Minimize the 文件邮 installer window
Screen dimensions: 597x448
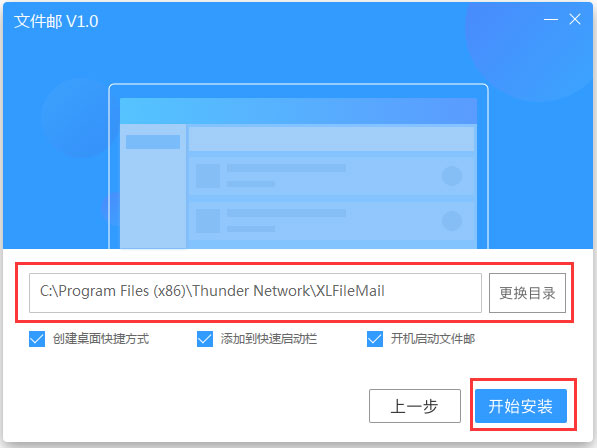coord(551,19)
